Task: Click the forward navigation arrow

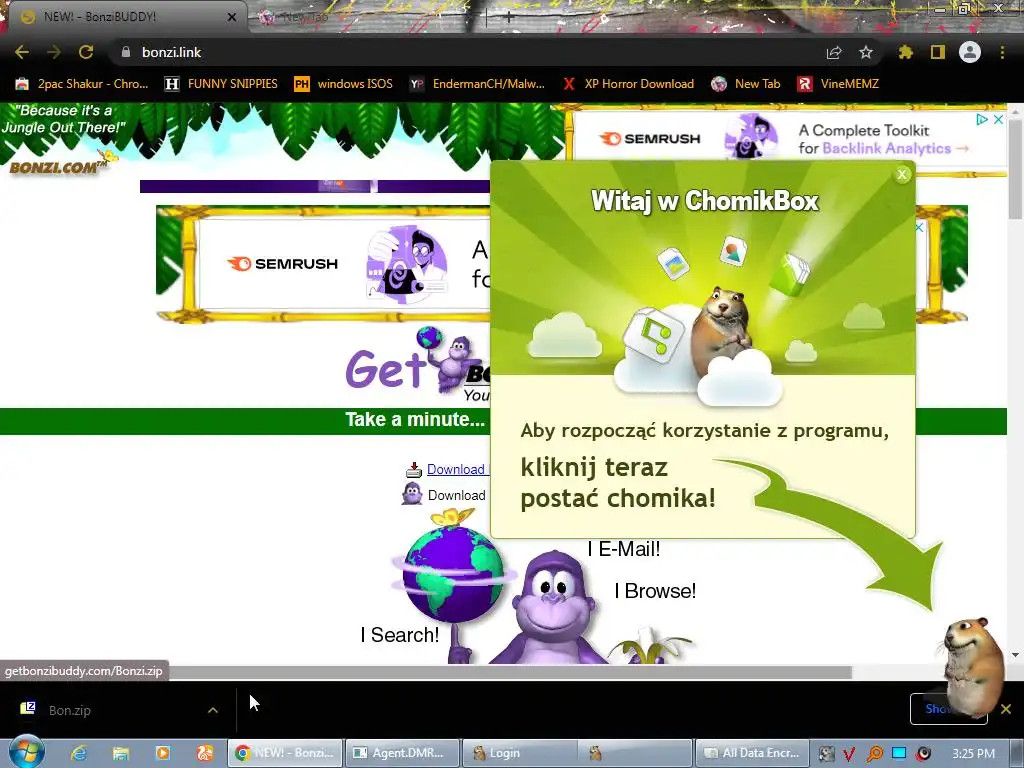Action: [54, 52]
